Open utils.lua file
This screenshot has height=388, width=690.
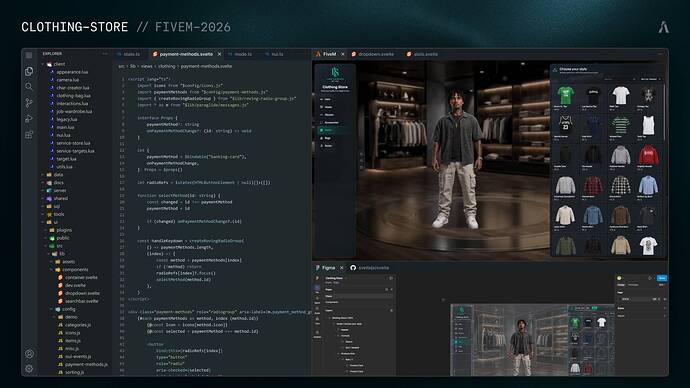pyautogui.click(x=64, y=167)
